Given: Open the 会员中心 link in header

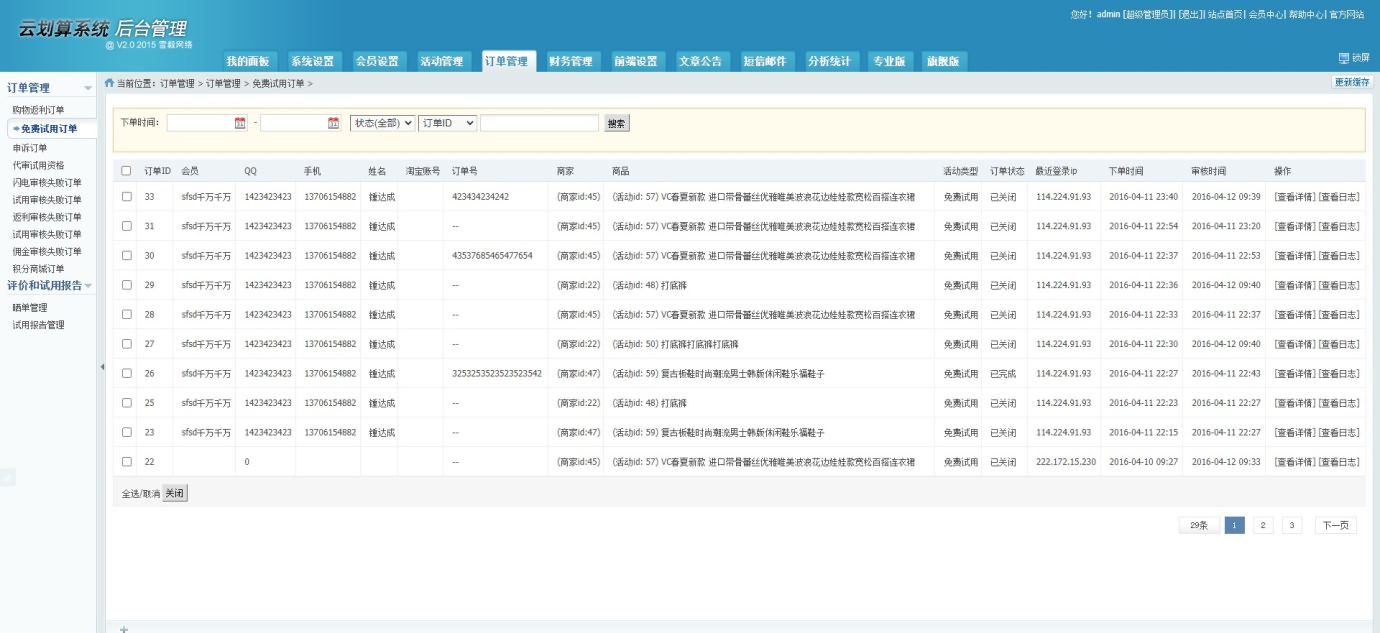Looking at the screenshot, I should tap(1266, 15).
